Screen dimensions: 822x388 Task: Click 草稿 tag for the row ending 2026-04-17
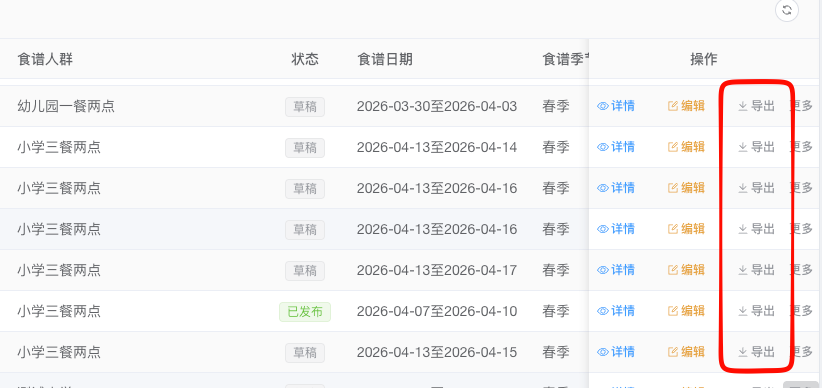pyautogui.click(x=305, y=271)
